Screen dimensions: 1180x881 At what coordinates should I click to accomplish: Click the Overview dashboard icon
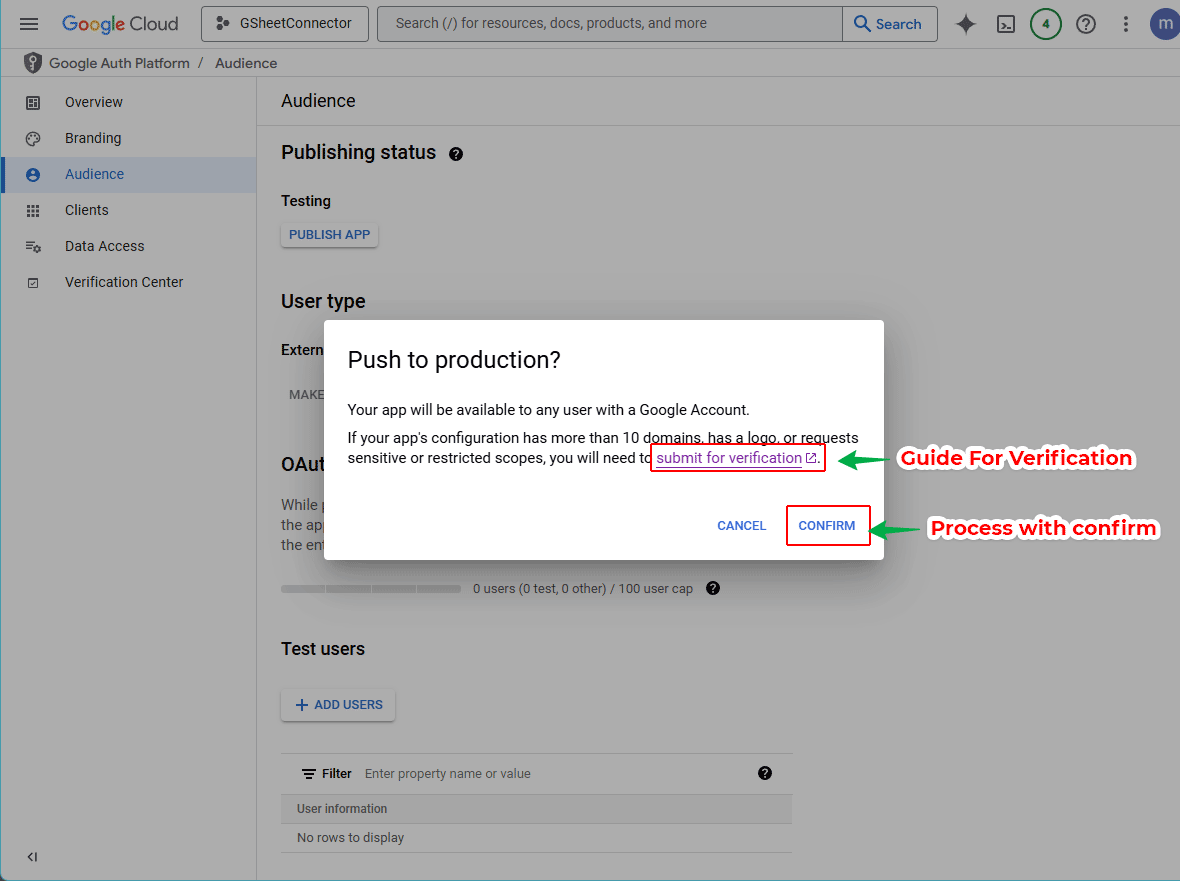click(x=33, y=103)
